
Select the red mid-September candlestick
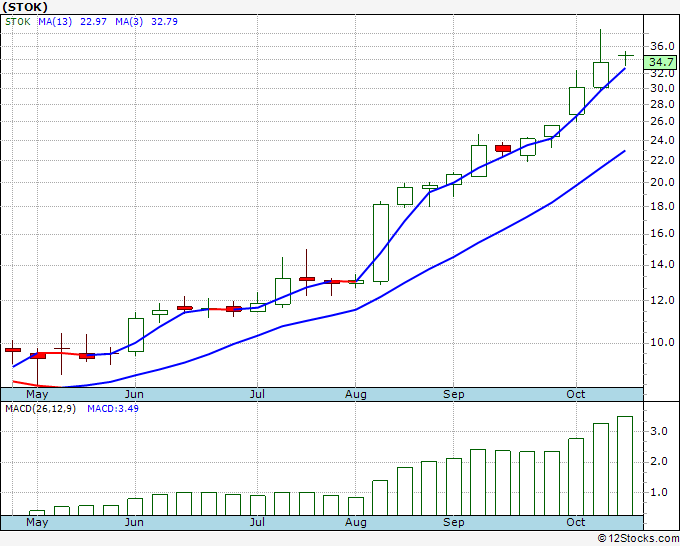tap(503, 148)
